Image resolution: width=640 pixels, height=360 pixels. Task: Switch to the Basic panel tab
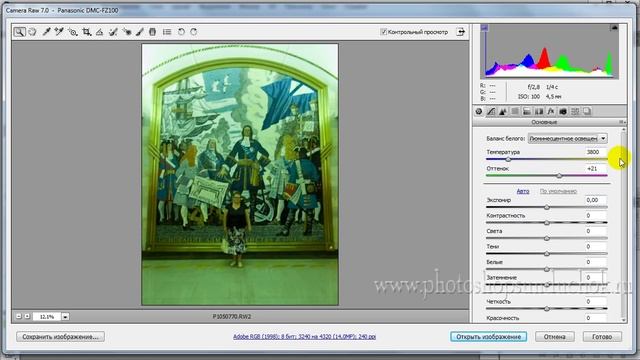click(x=479, y=111)
